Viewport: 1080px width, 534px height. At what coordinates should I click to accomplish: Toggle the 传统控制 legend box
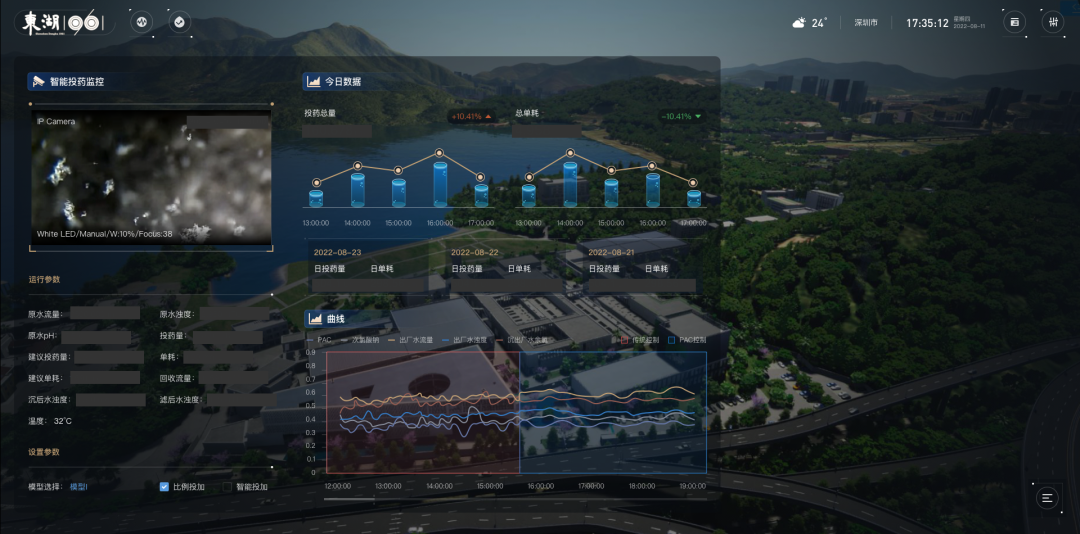[x=626, y=340]
